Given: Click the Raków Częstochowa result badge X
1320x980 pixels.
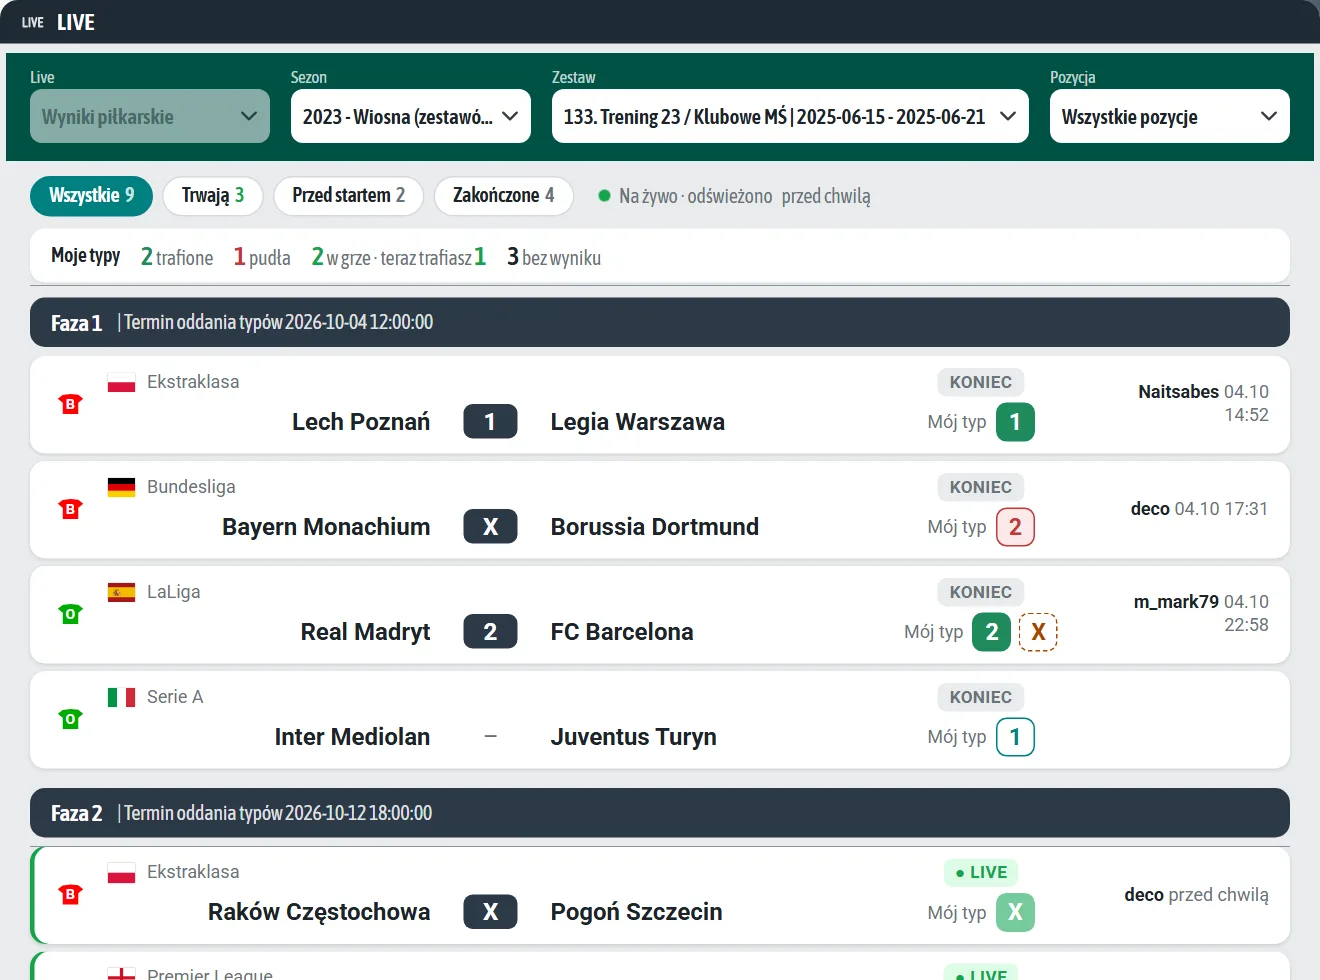Looking at the screenshot, I should (x=490, y=912).
